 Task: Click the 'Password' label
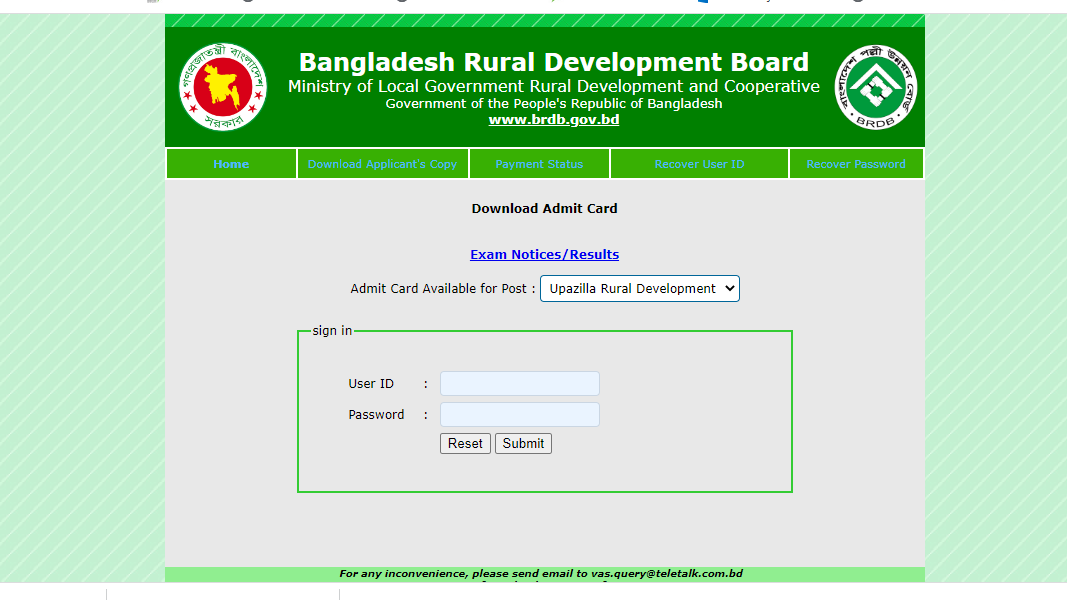click(376, 414)
